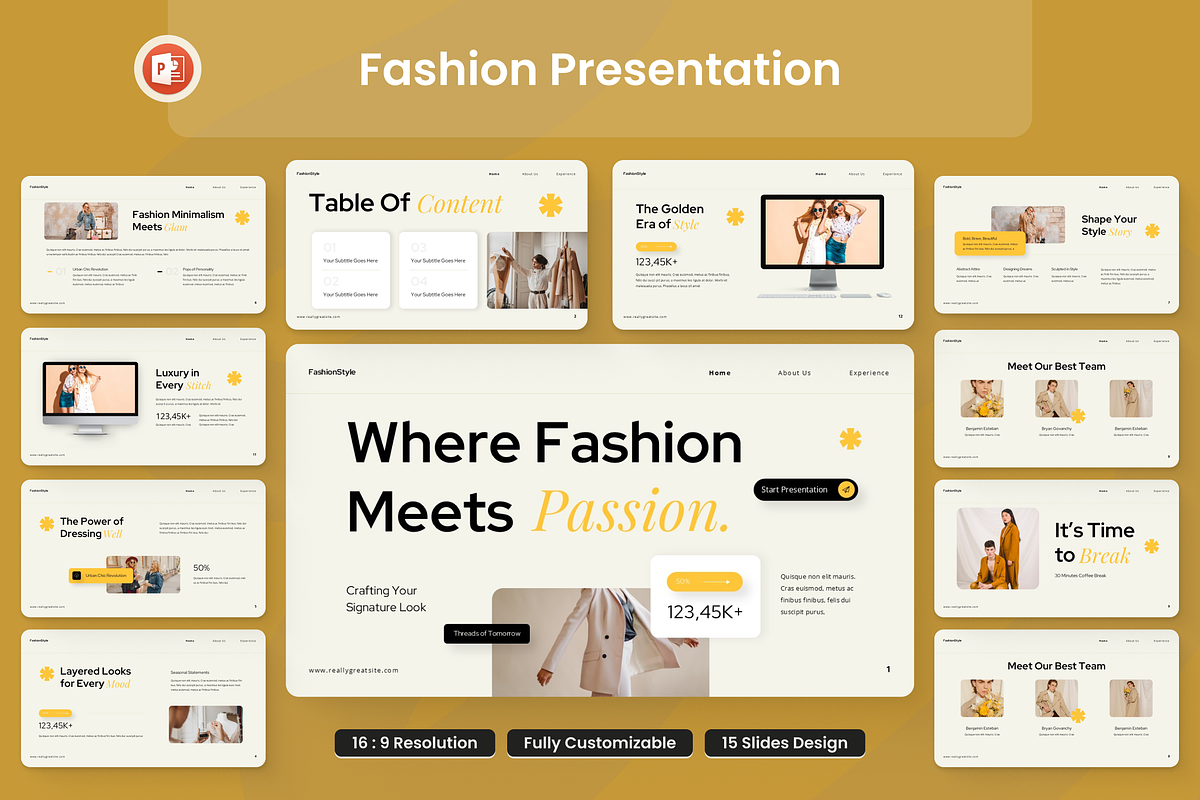
Task: Click the 123,45K+ figure on Golden Era slide
Action: click(x=657, y=261)
